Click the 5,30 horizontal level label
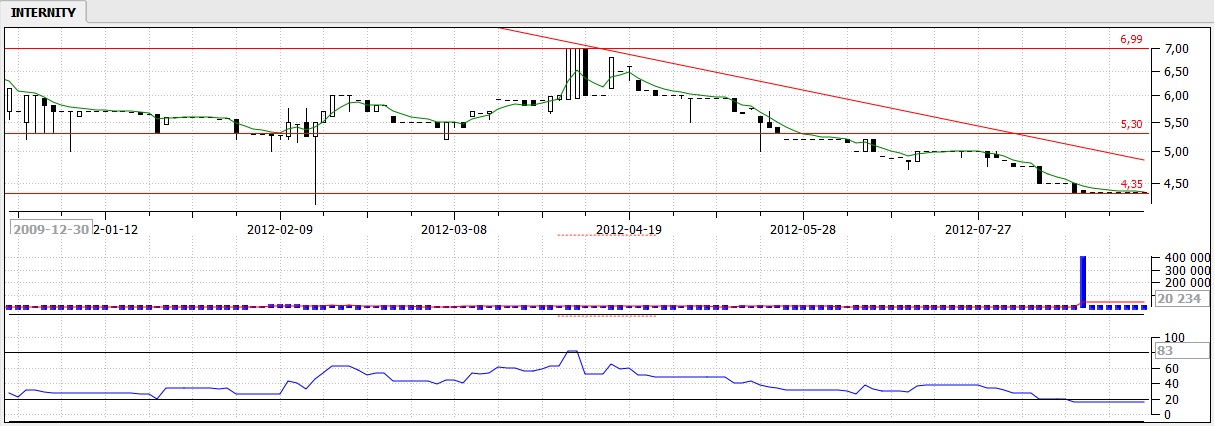This screenshot has width=1215, height=426. 1130,124
